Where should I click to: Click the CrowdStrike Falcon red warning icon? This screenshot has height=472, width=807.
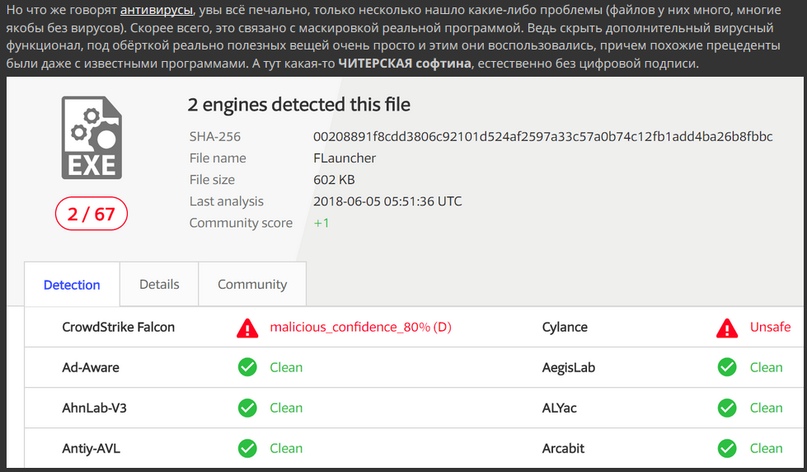(x=248, y=327)
